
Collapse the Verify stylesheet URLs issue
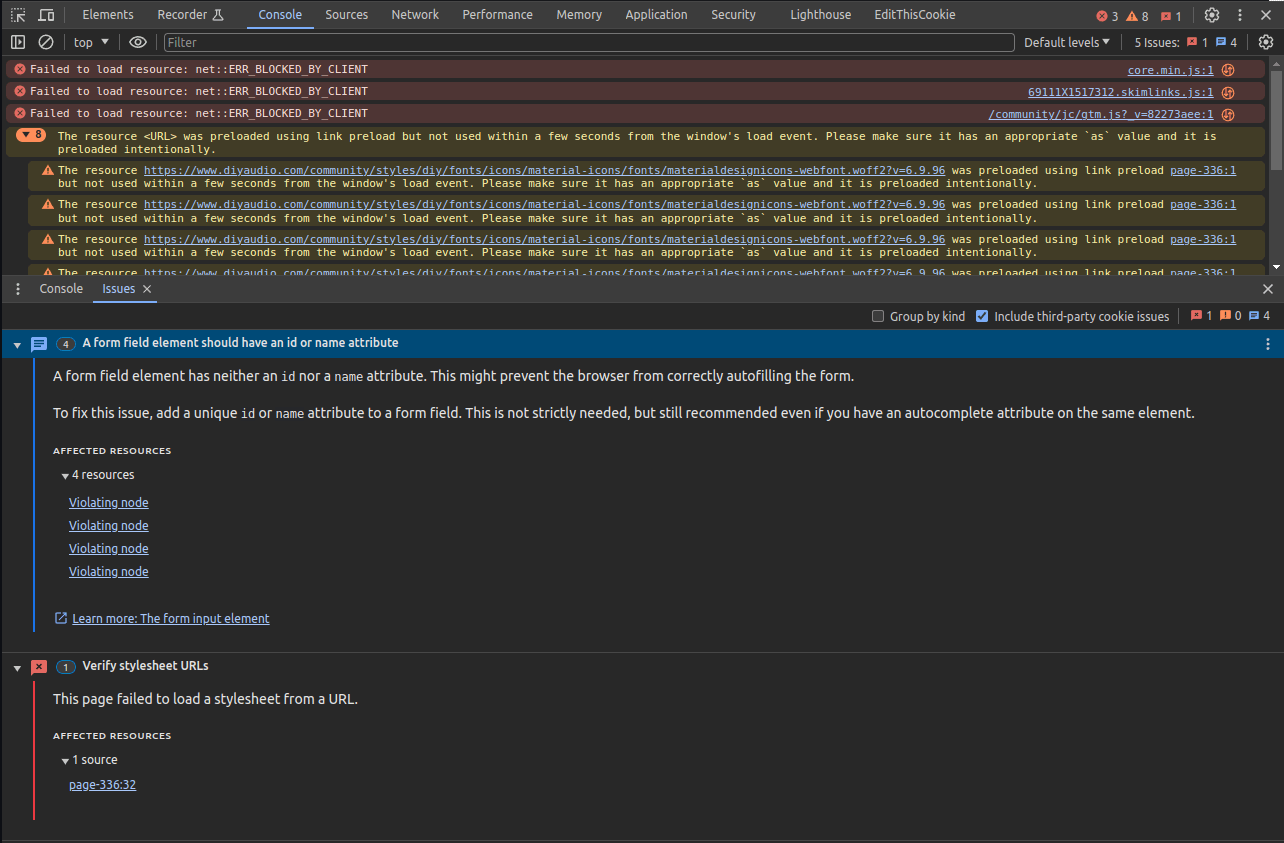pos(17,667)
